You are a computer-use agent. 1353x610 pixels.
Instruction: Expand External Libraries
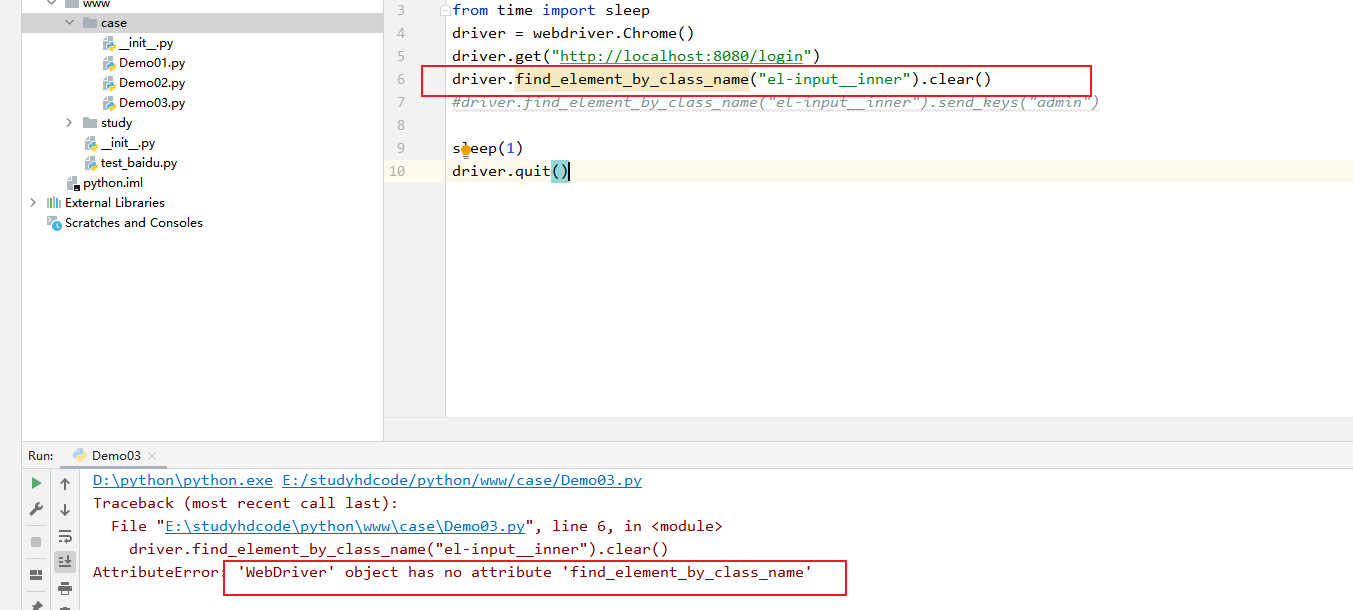click(32, 202)
